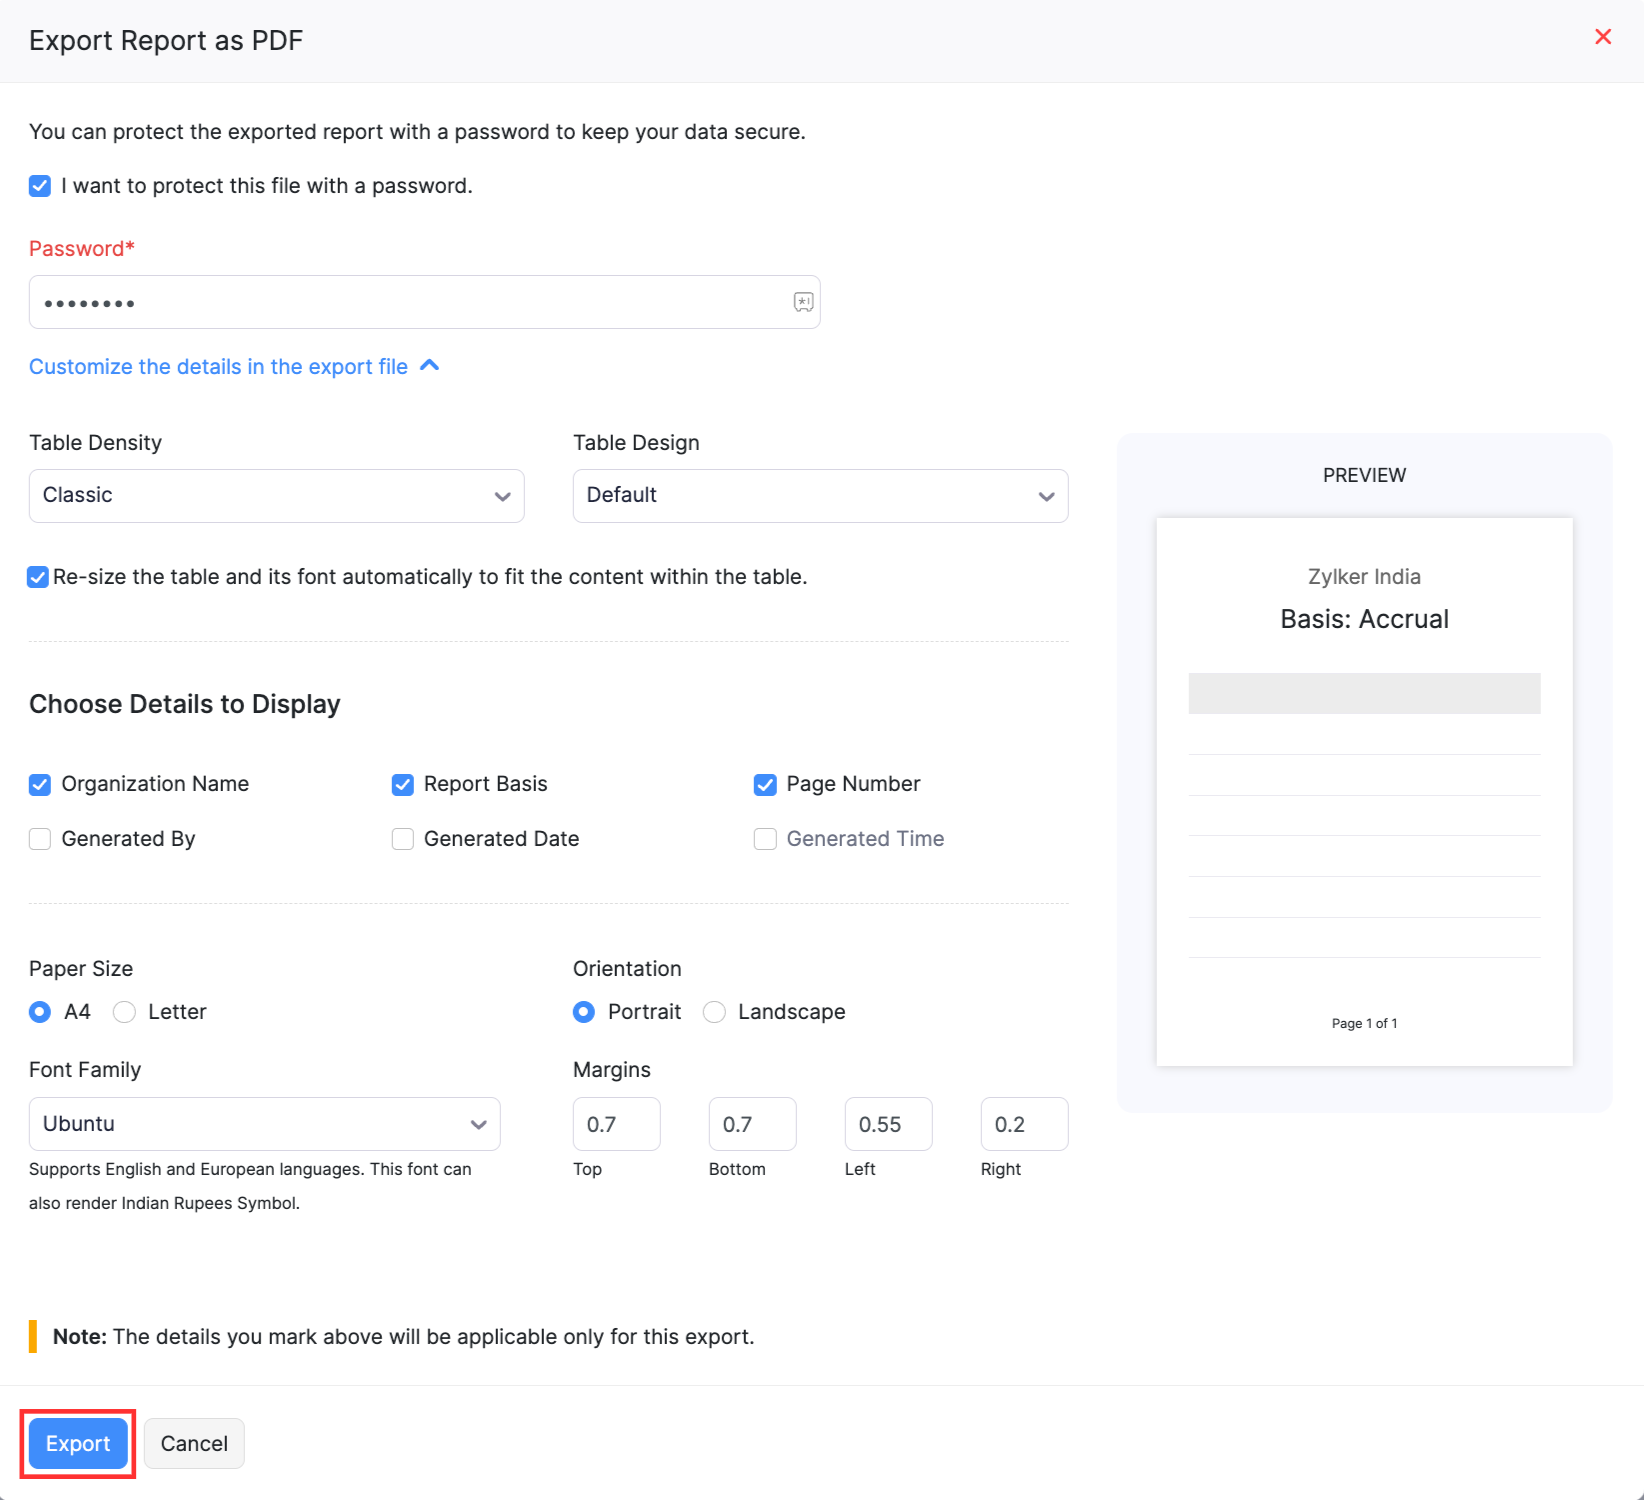Click the Export button
Viewport: 1644px width, 1500px height.
pos(77,1443)
